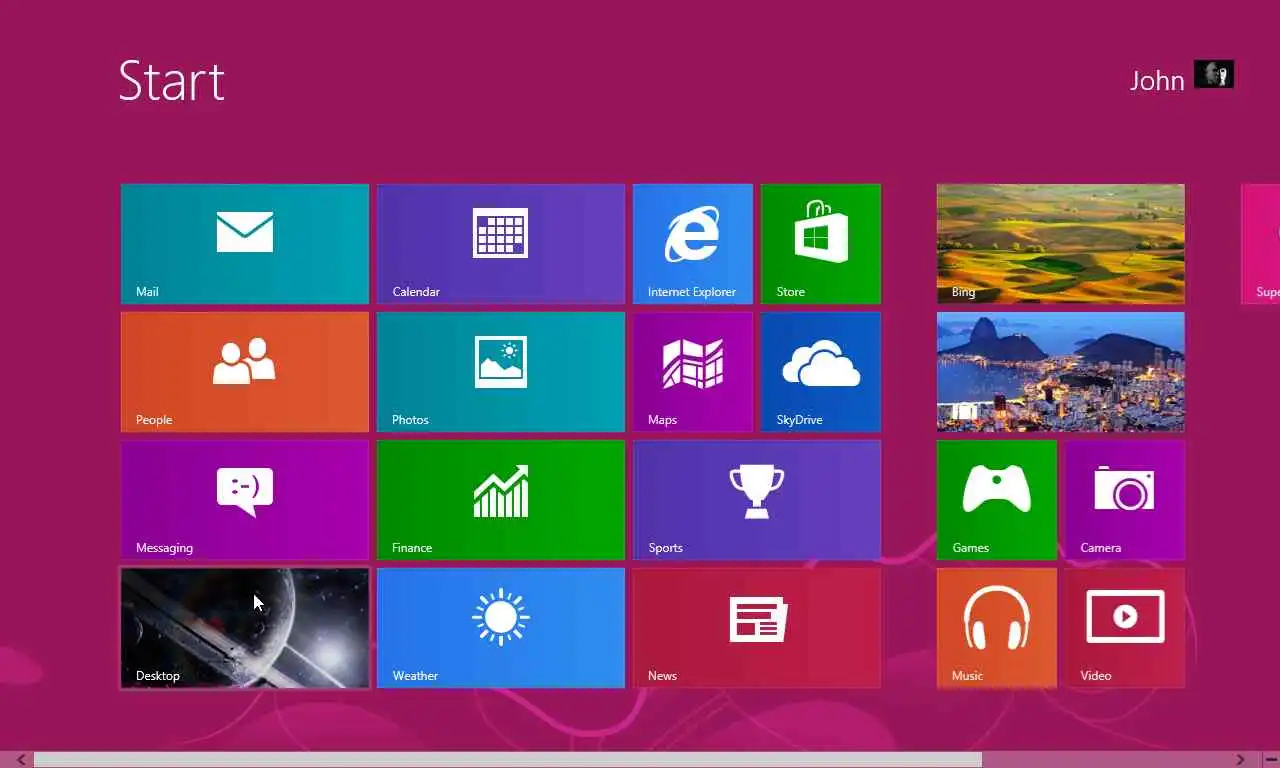Click the zoom-out minus button in corner

[x=1271, y=760]
